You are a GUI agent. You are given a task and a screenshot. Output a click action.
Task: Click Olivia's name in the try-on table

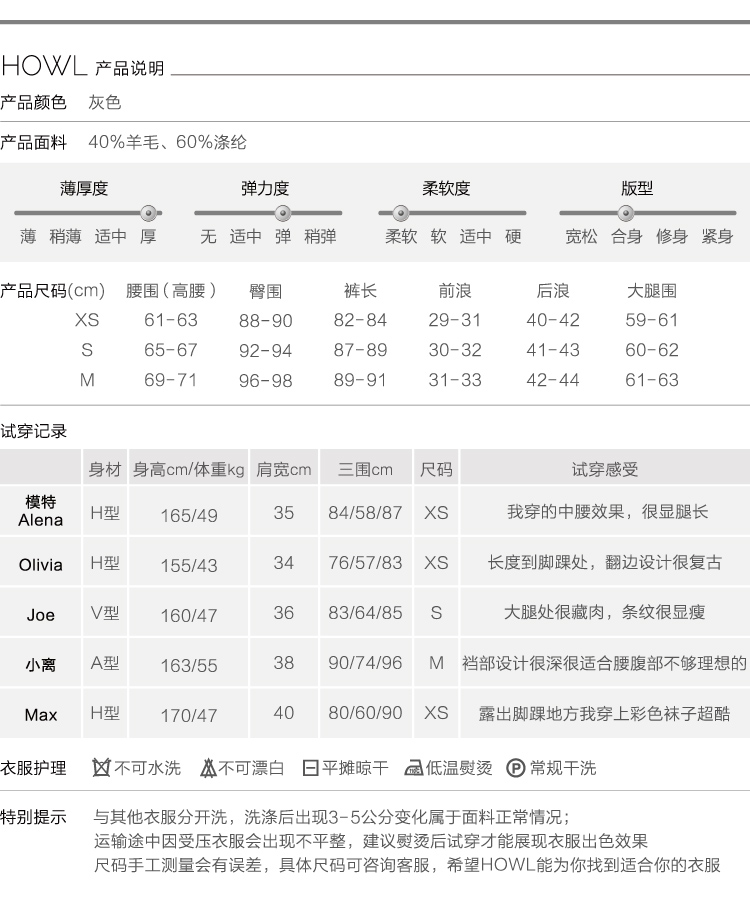pyautogui.click(x=41, y=565)
